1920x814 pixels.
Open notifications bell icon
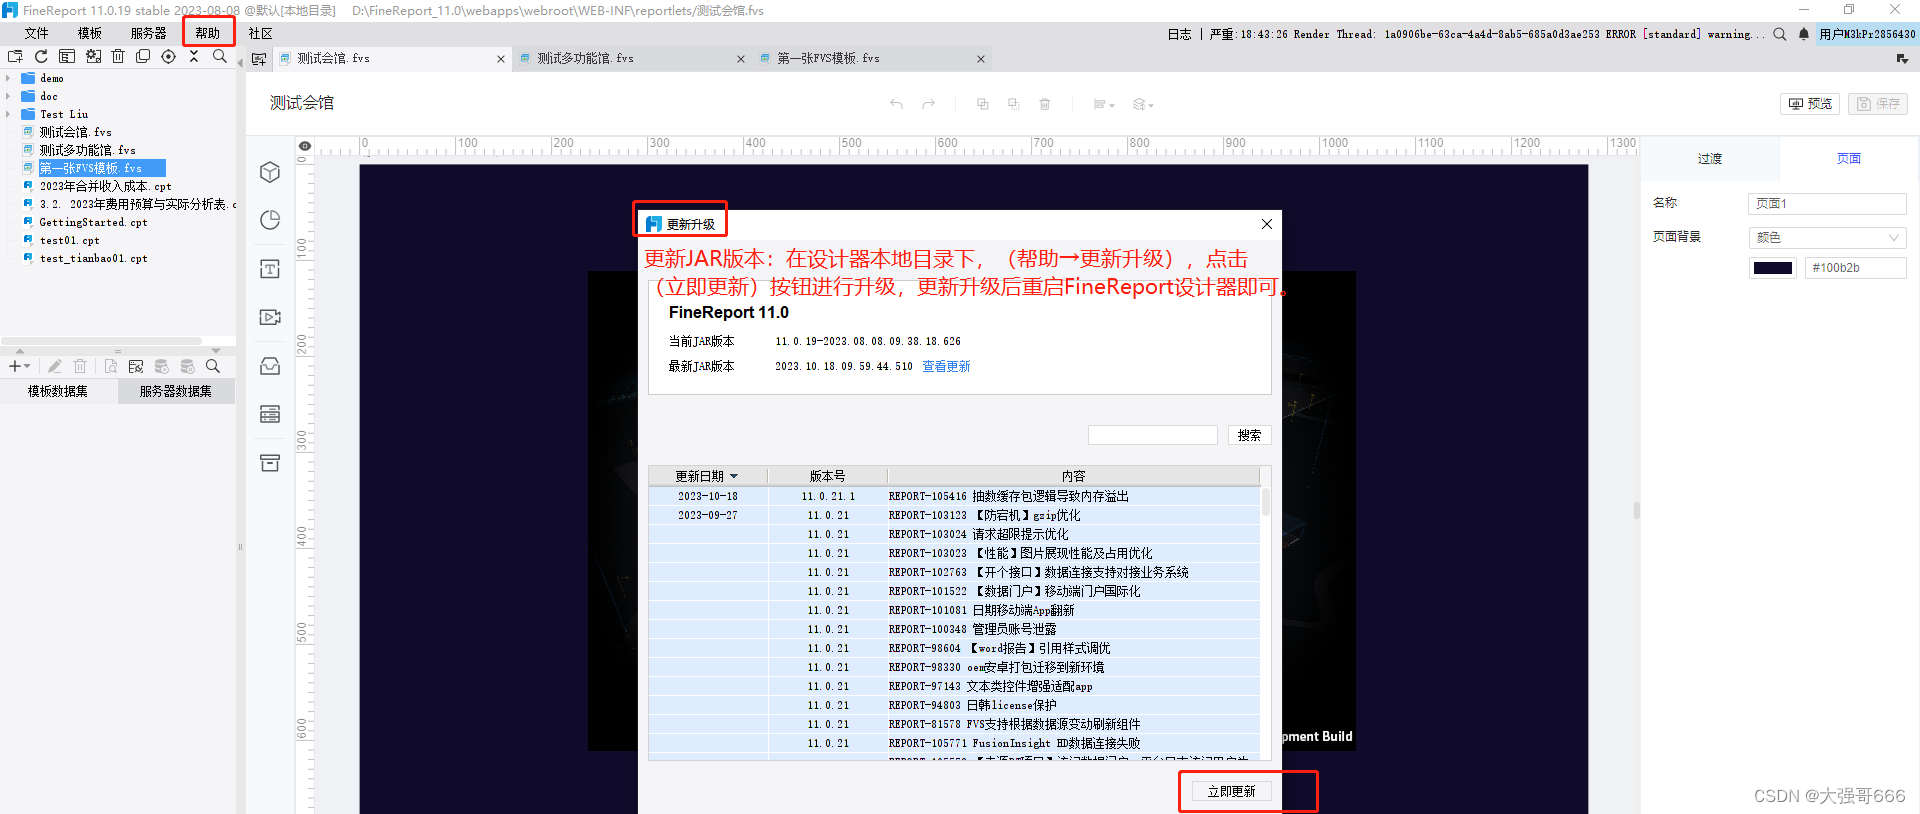(x=1804, y=34)
